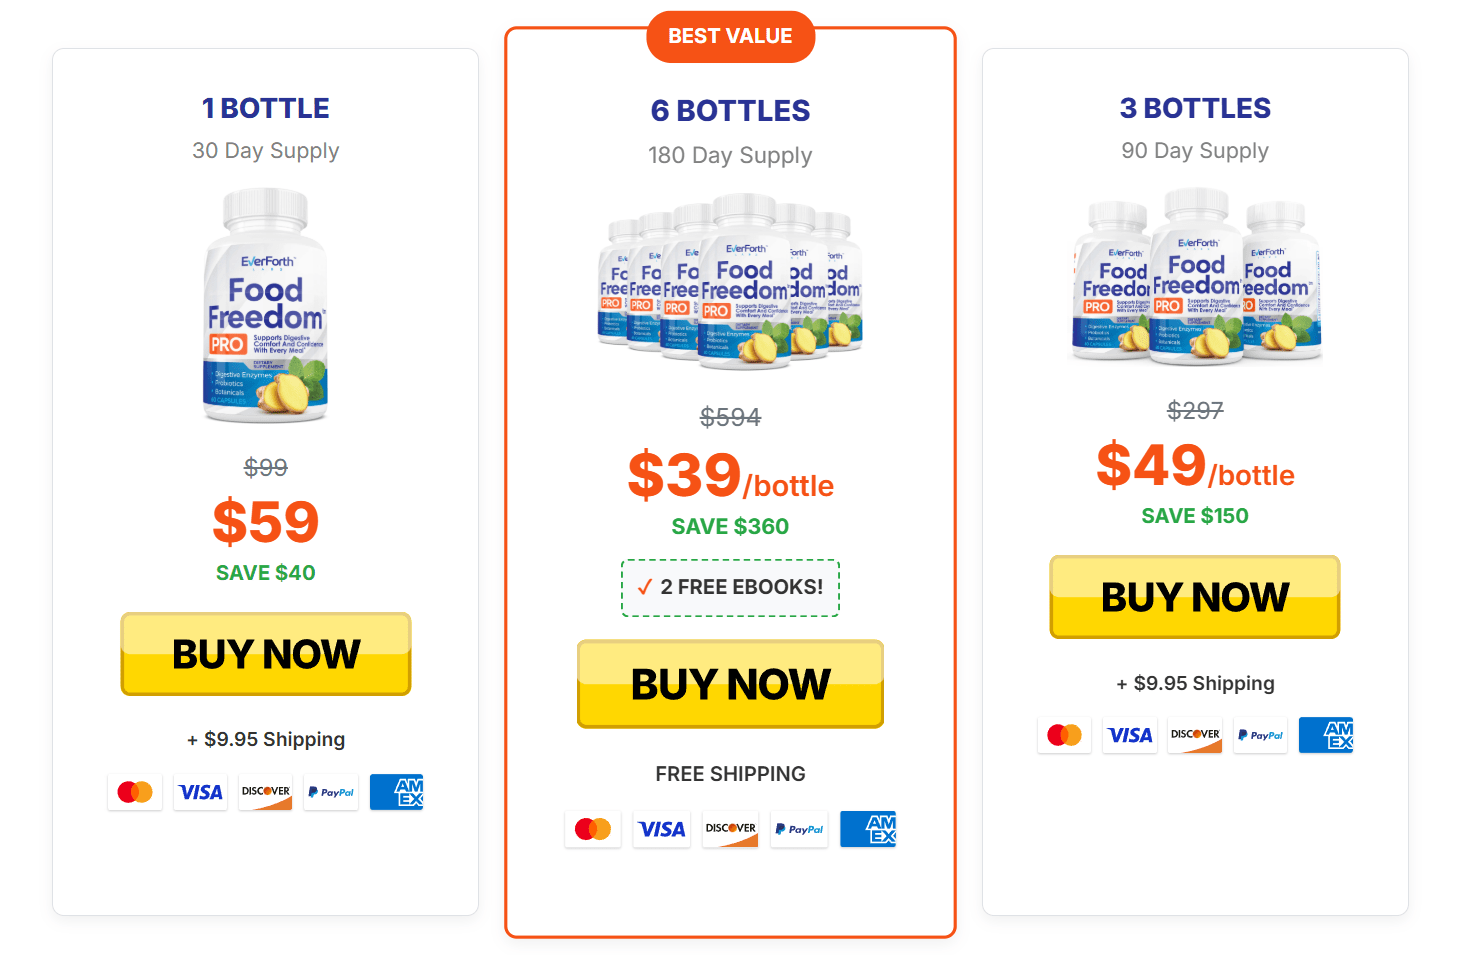Select the Amex icon beneath the 6 Bottles price
This screenshot has width=1463, height=955.
click(867, 828)
